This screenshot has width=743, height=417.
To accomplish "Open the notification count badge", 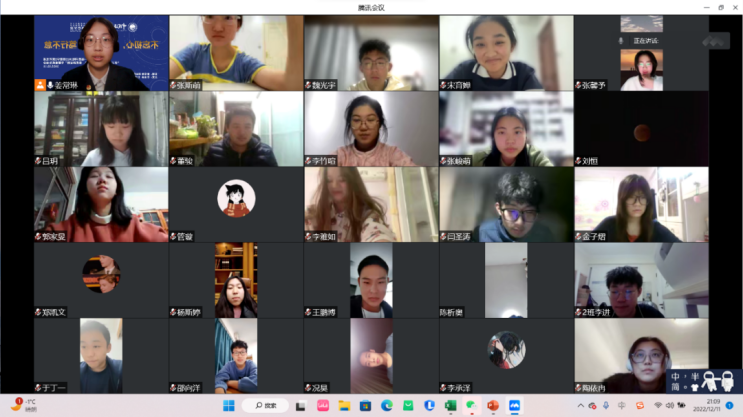I will pos(730,405).
